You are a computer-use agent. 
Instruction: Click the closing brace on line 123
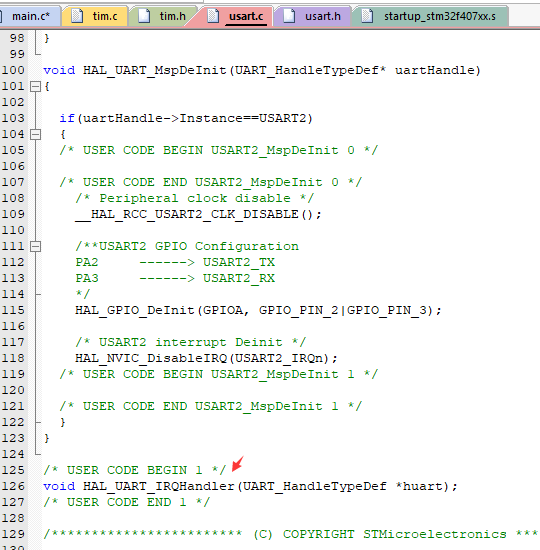click(x=47, y=438)
